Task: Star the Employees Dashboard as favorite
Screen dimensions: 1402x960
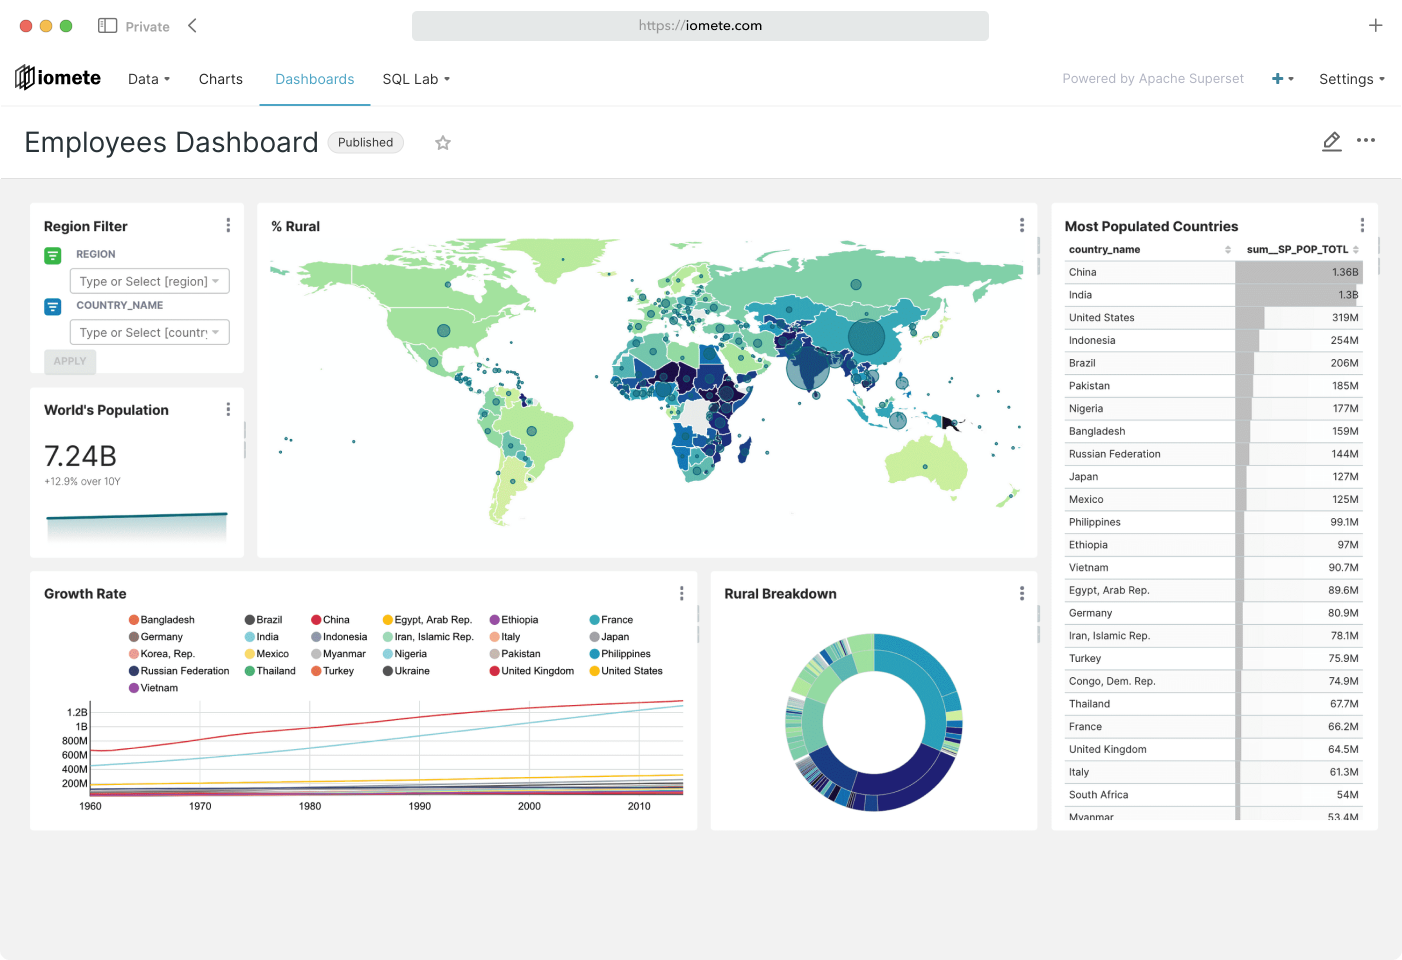Action: [442, 142]
